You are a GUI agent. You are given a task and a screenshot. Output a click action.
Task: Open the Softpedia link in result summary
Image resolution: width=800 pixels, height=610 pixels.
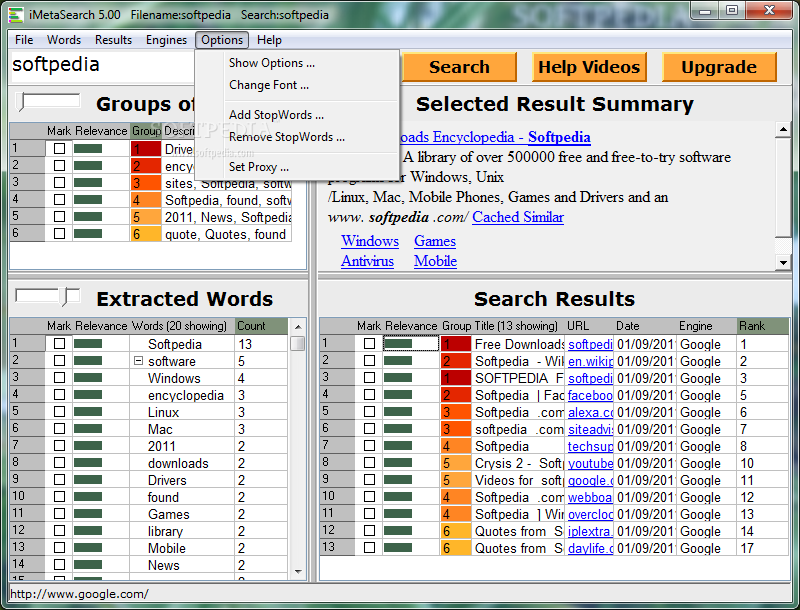[x=559, y=137]
